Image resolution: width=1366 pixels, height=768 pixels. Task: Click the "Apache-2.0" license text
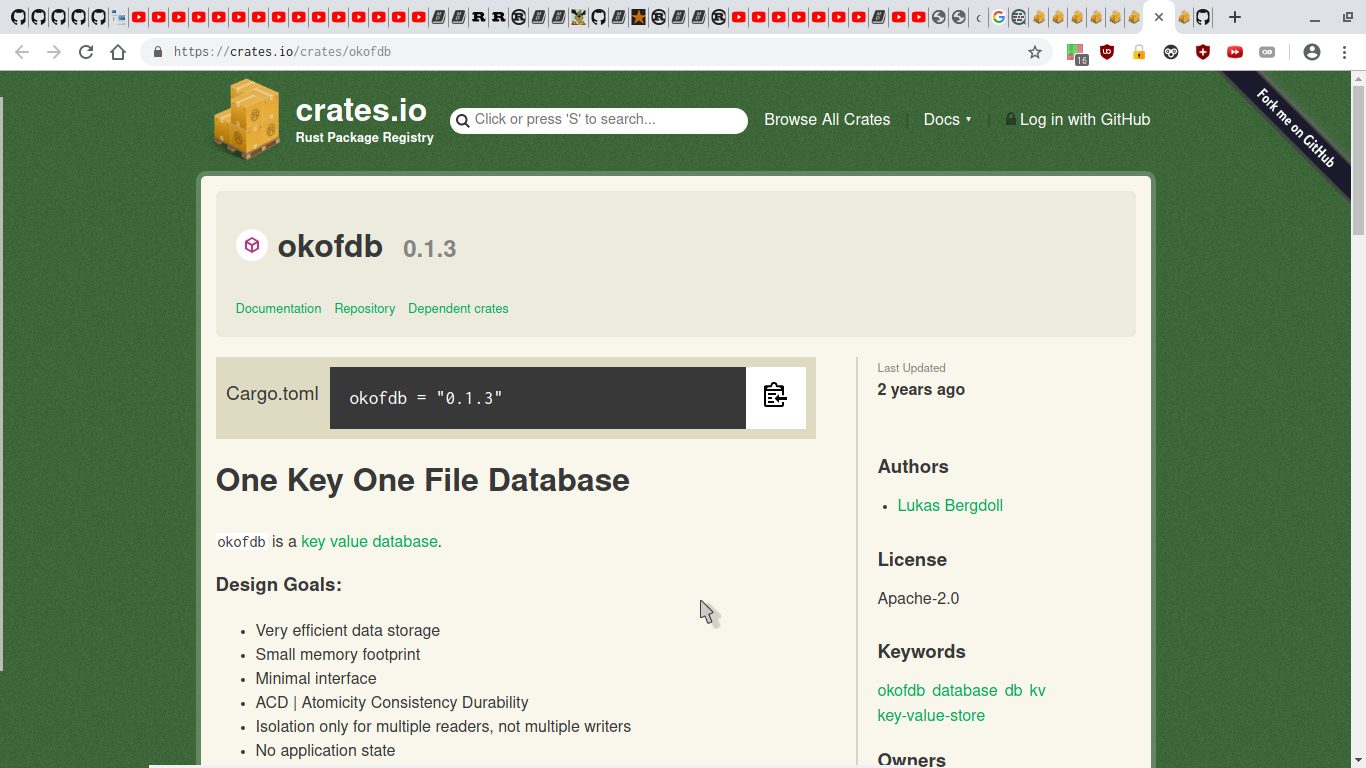pos(918,598)
